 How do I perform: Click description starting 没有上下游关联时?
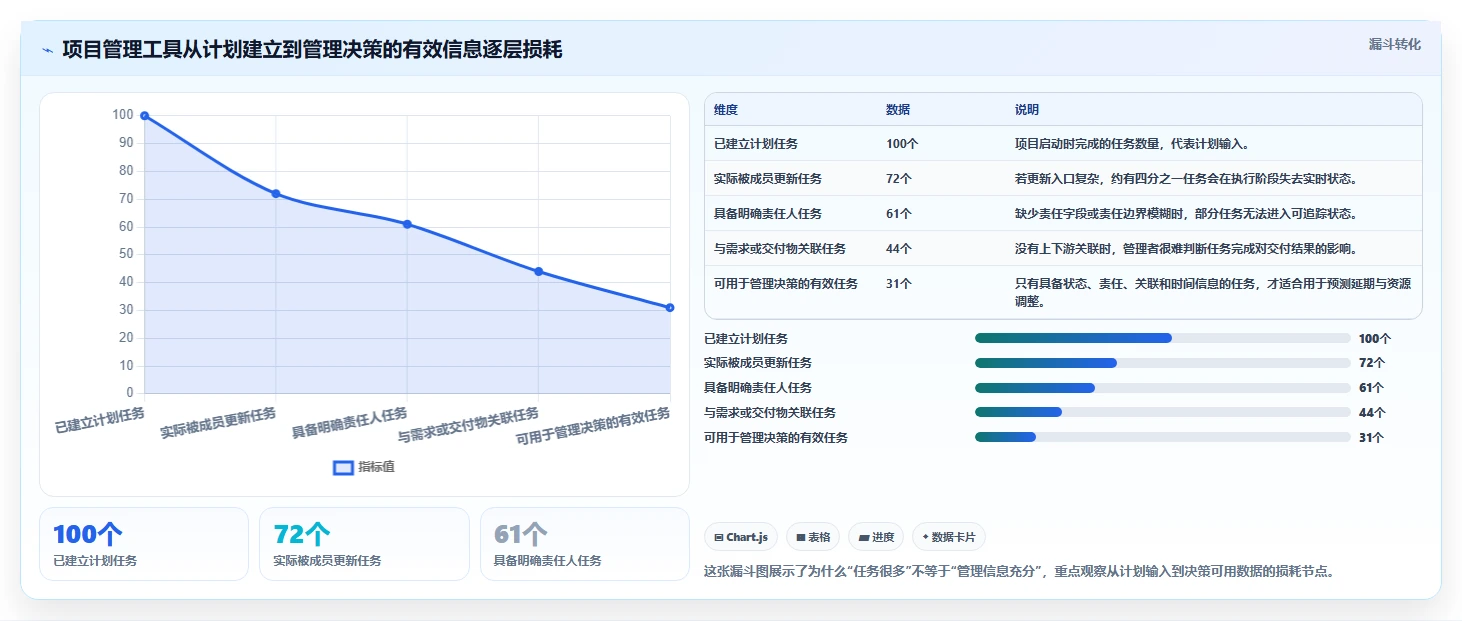[1185, 249]
